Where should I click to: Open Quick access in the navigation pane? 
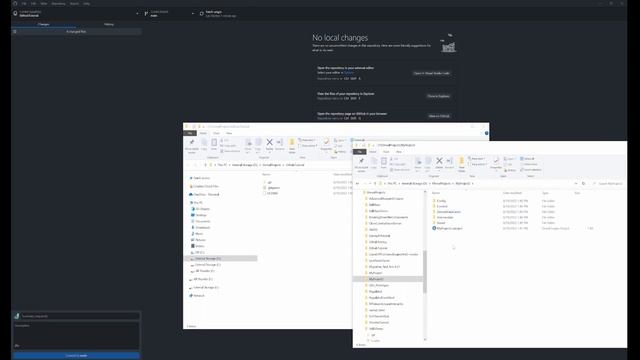coord(200,178)
